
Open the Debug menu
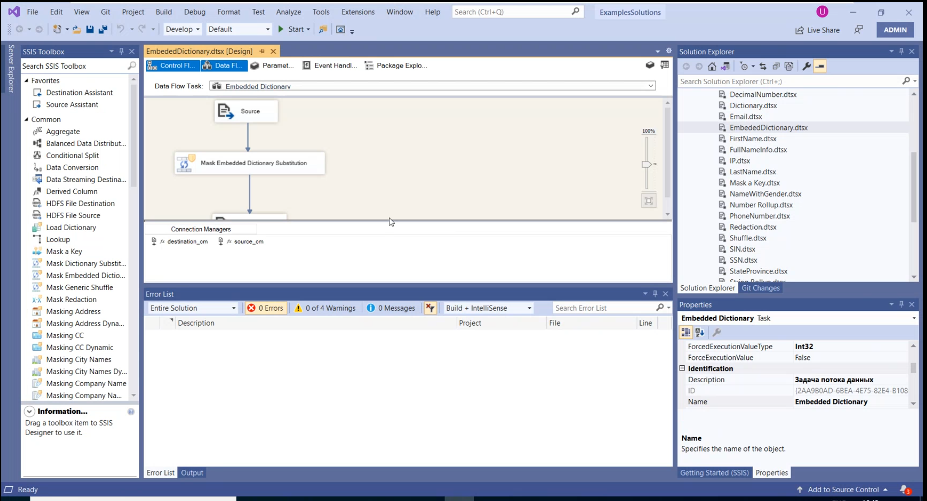pos(195,12)
